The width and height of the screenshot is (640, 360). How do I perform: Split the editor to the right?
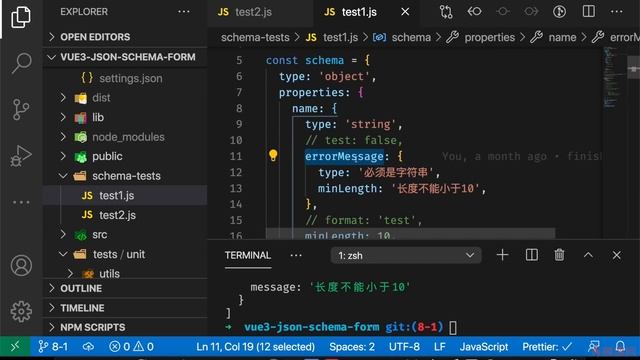(x=589, y=11)
